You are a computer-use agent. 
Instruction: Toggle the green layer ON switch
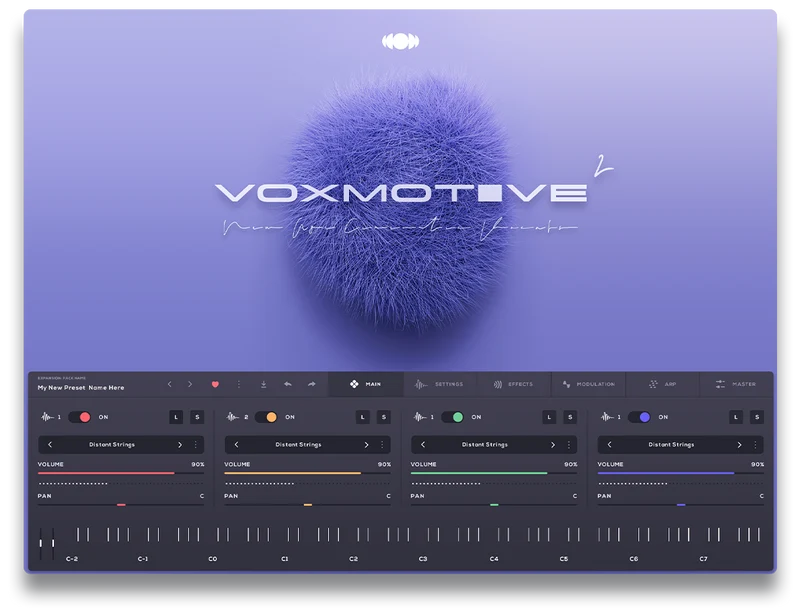coord(453,417)
